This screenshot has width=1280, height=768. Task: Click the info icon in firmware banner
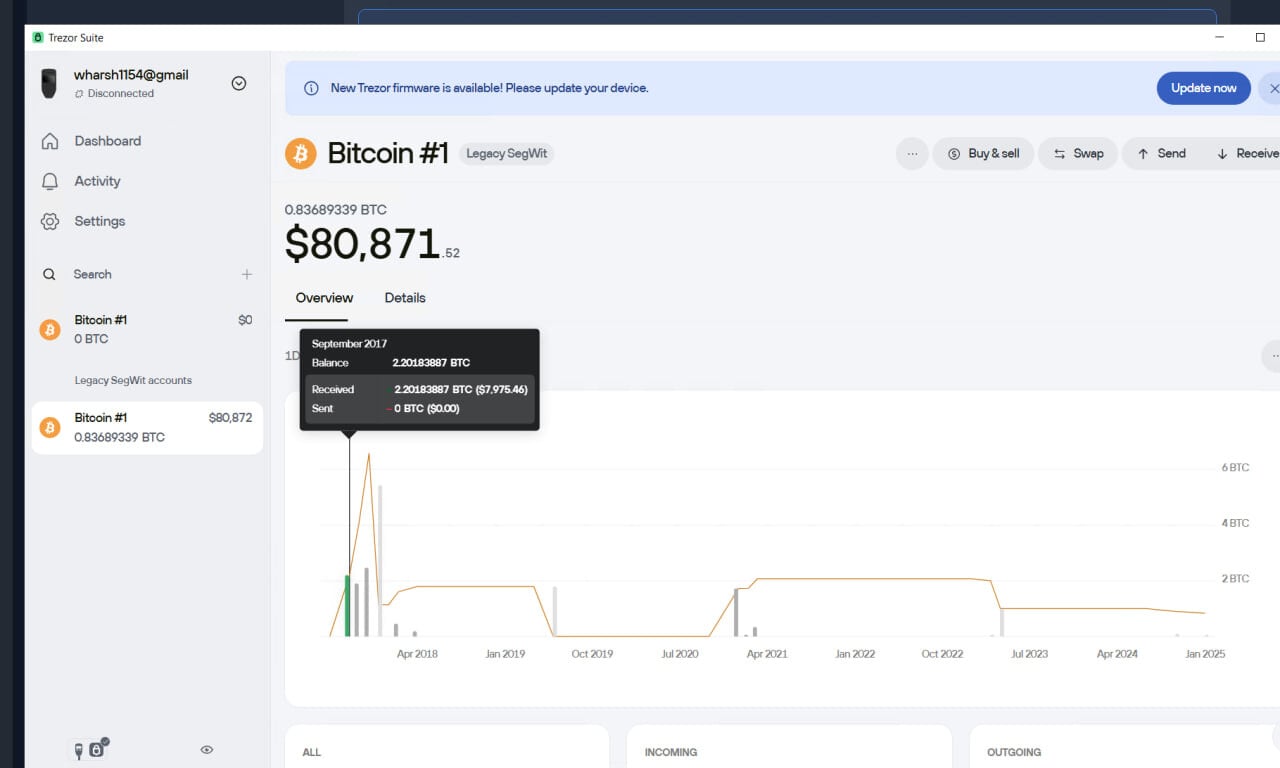pyautogui.click(x=312, y=88)
